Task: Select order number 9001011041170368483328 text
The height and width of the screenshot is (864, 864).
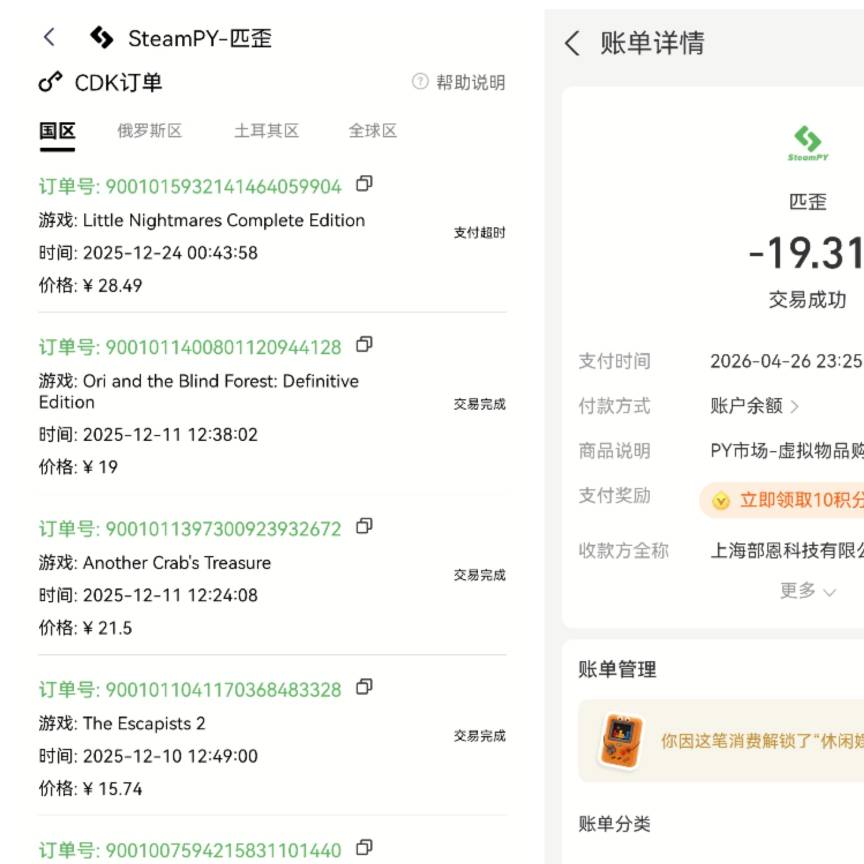Action: point(223,690)
